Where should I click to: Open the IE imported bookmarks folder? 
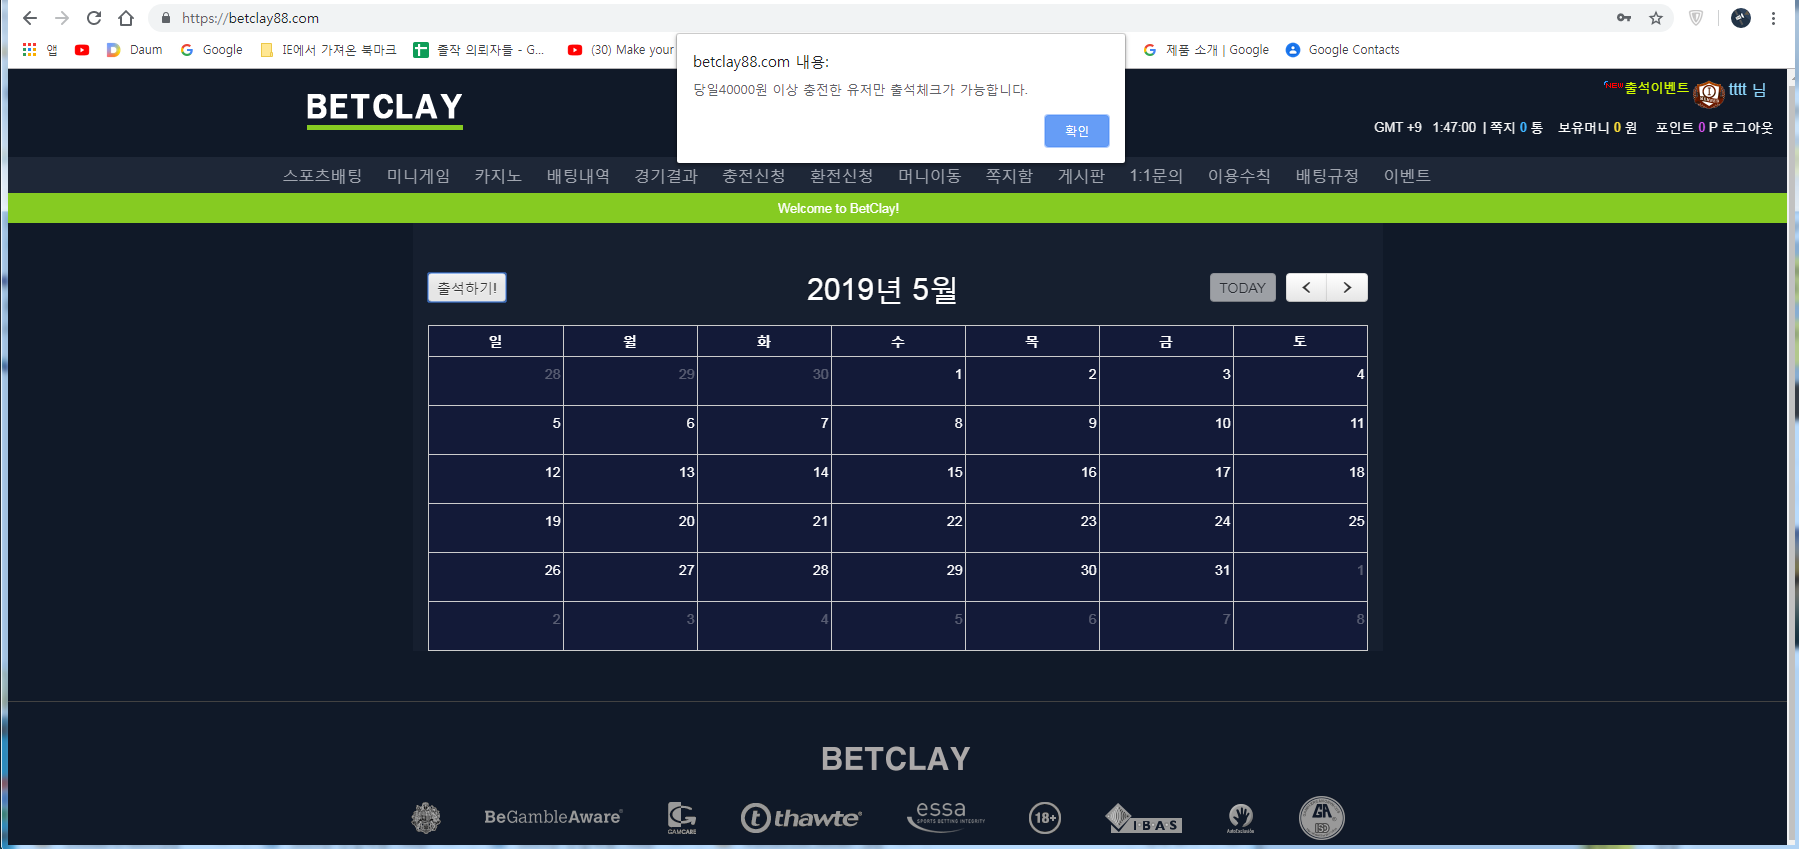328,49
